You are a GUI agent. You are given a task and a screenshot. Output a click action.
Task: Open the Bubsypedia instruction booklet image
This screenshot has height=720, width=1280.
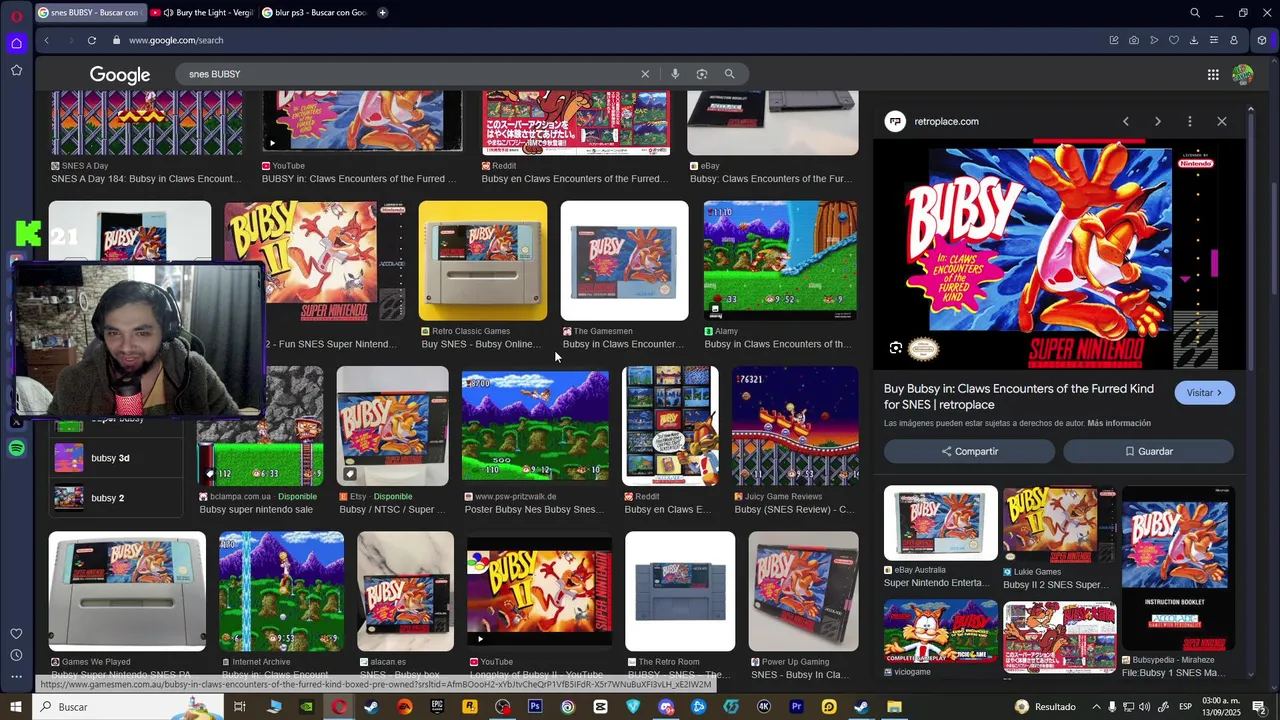pos(1178,568)
